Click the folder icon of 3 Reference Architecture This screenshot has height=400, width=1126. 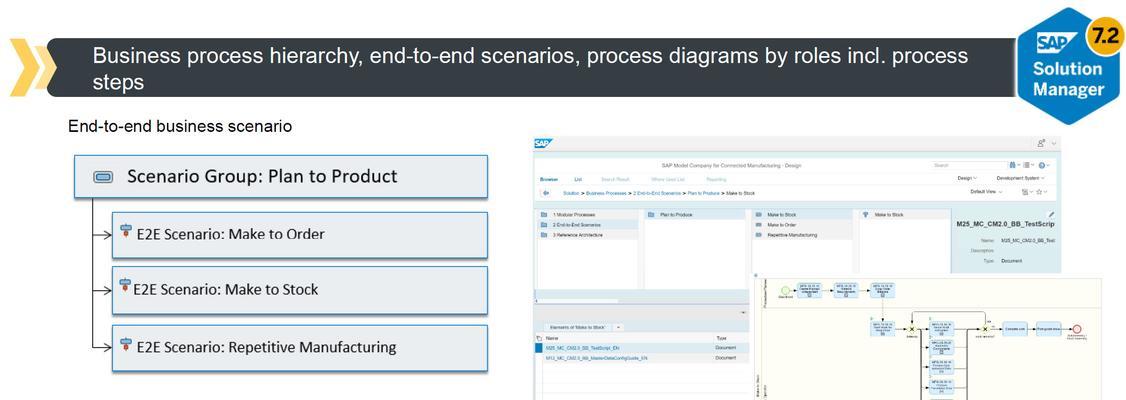[x=544, y=235]
